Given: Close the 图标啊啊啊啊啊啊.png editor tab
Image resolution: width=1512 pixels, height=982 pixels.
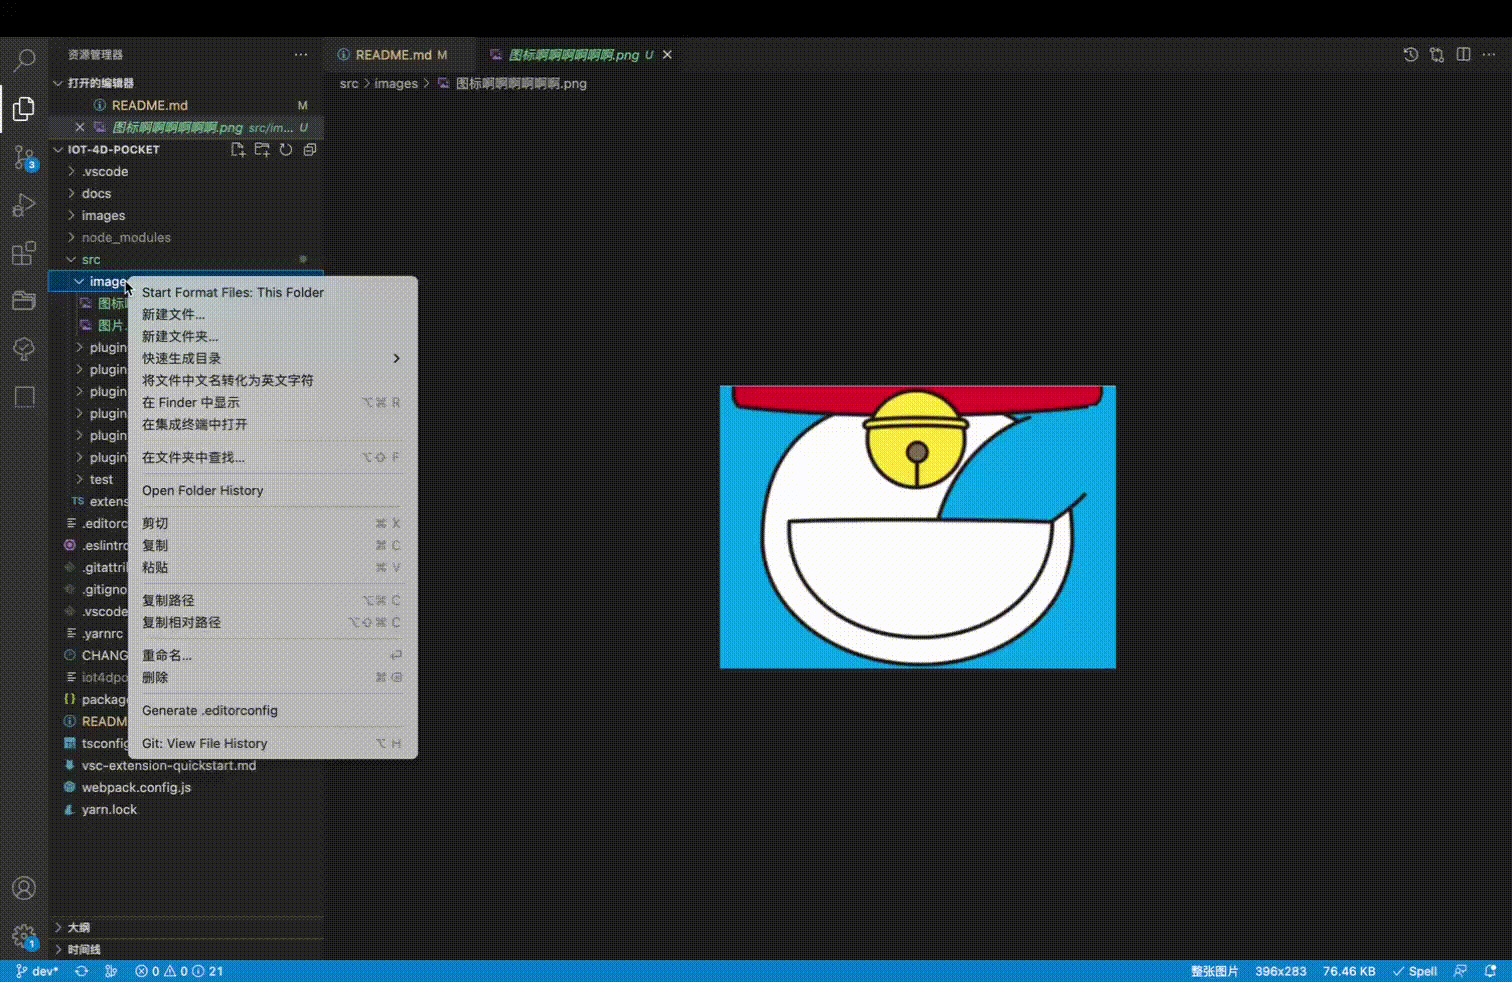Looking at the screenshot, I should [x=667, y=55].
